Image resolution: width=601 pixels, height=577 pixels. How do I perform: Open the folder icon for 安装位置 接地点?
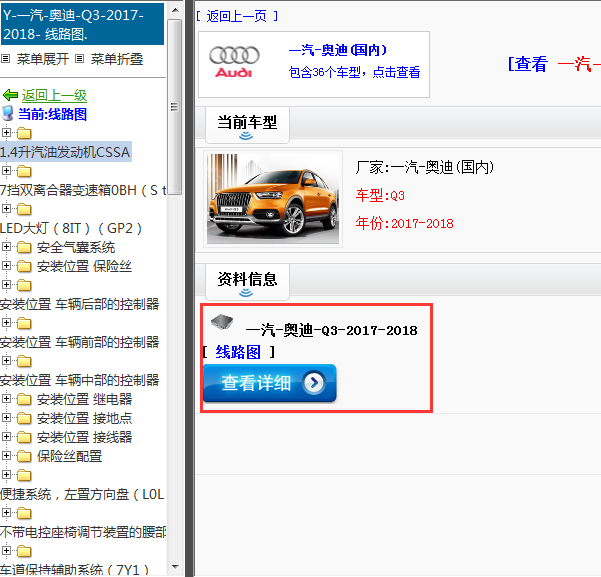[24, 418]
